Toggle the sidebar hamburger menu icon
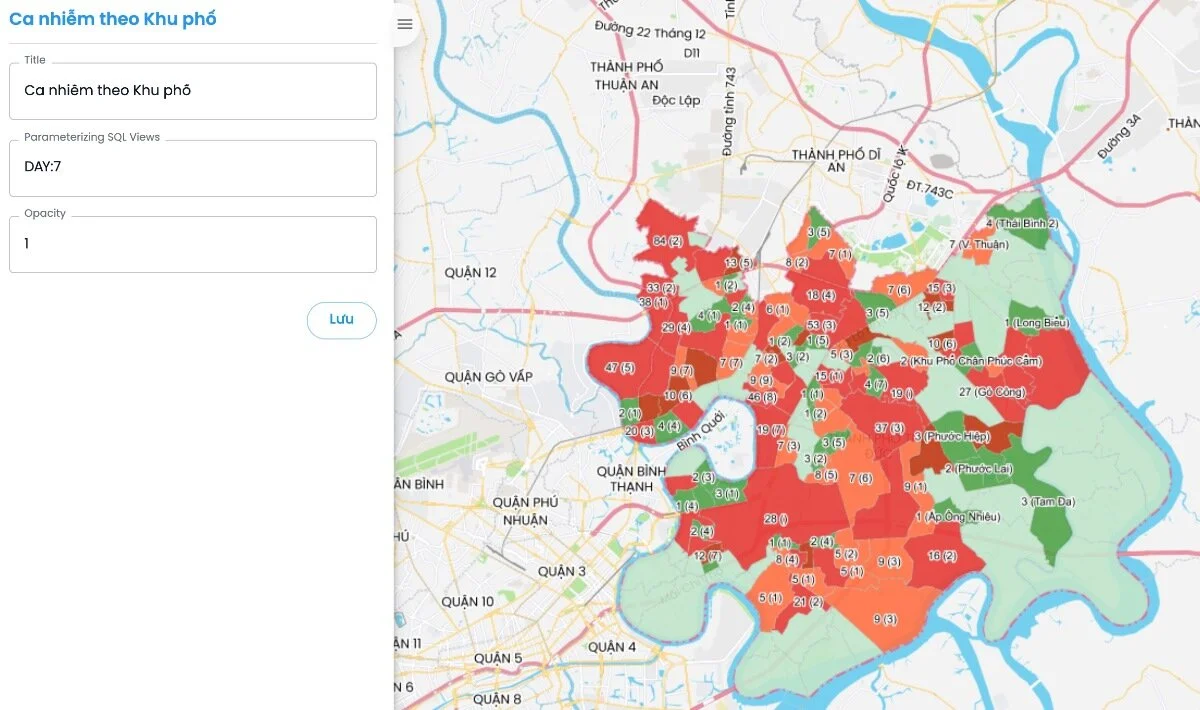 click(405, 24)
